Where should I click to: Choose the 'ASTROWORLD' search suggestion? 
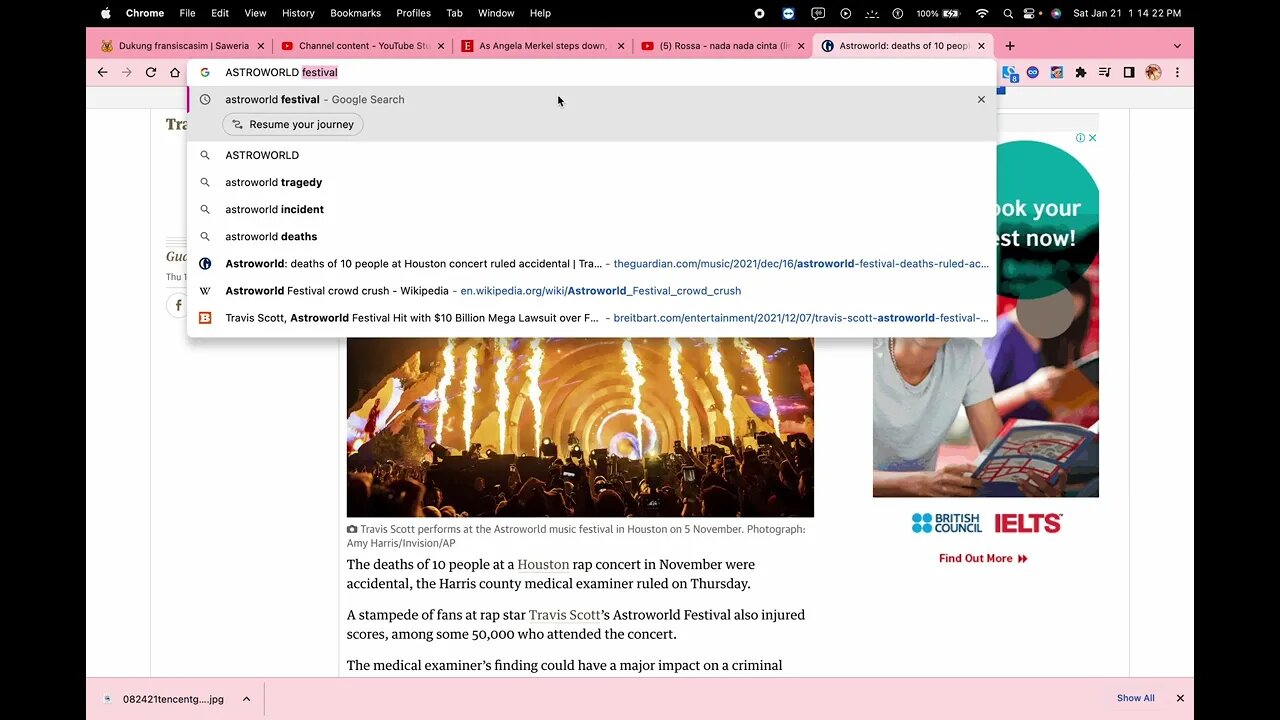pos(591,155)
